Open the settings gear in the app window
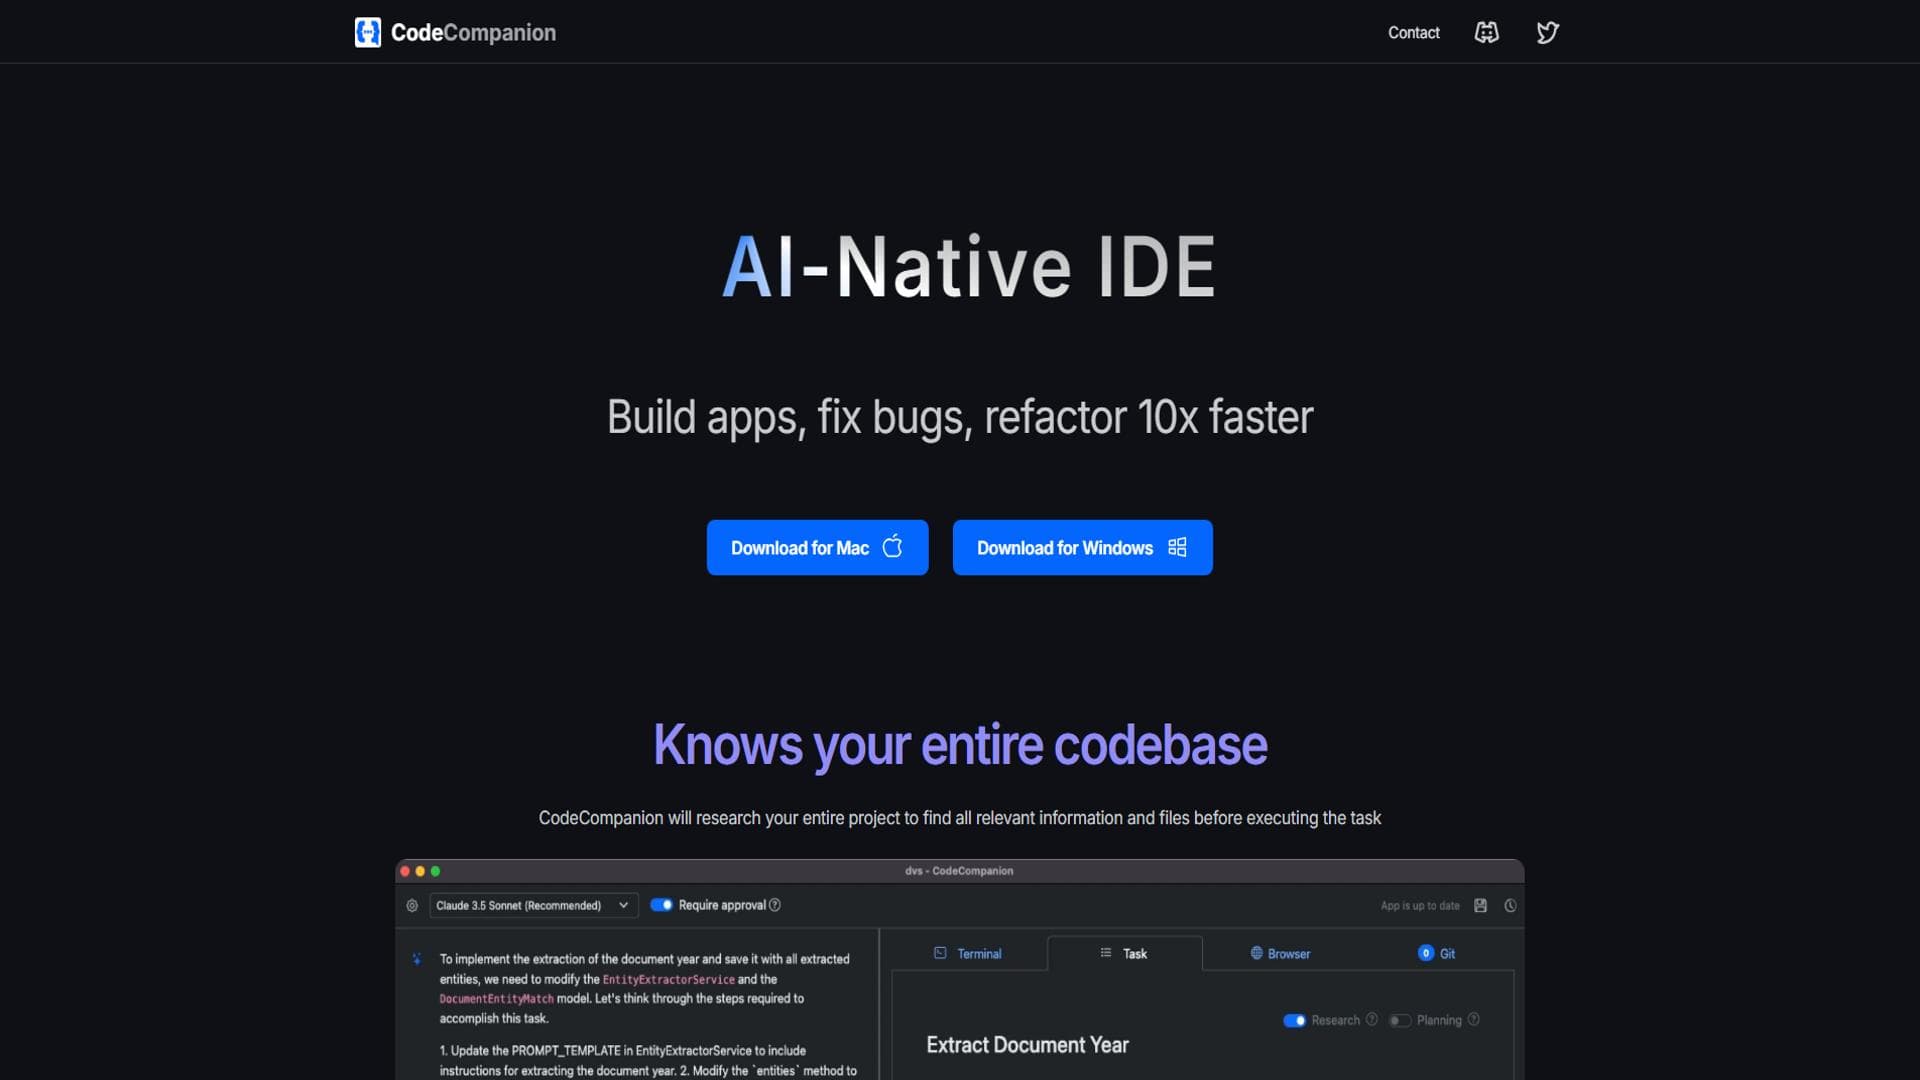1920x1080 pixels. coord(412,905)
